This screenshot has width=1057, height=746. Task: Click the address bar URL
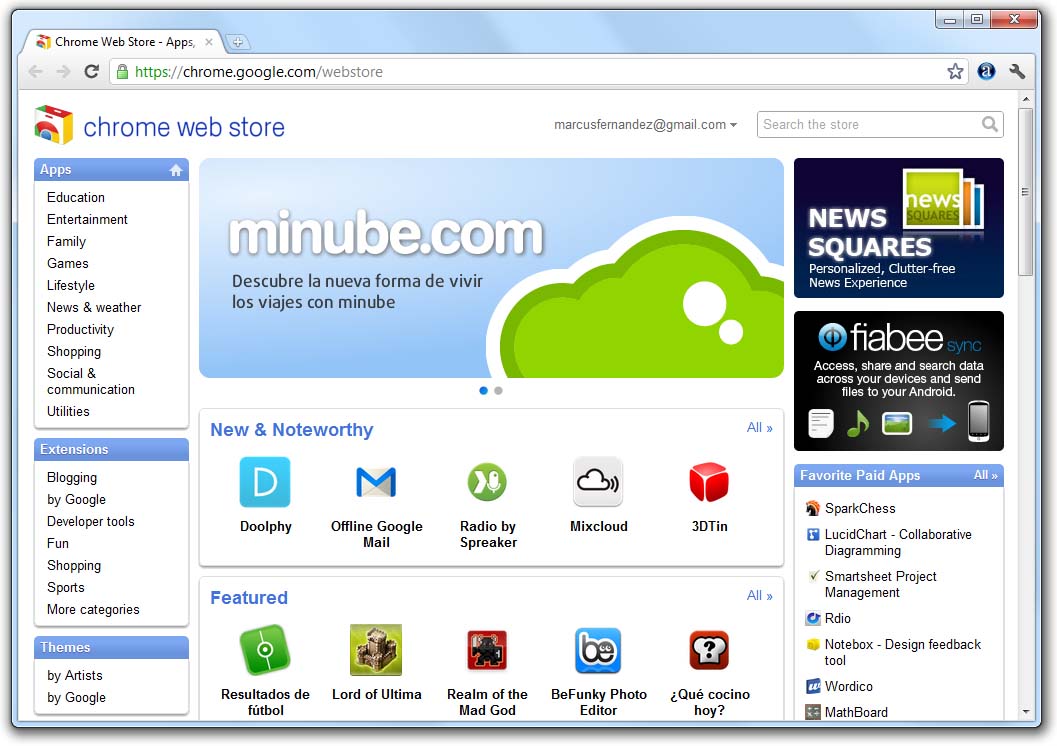click(258, 72)
